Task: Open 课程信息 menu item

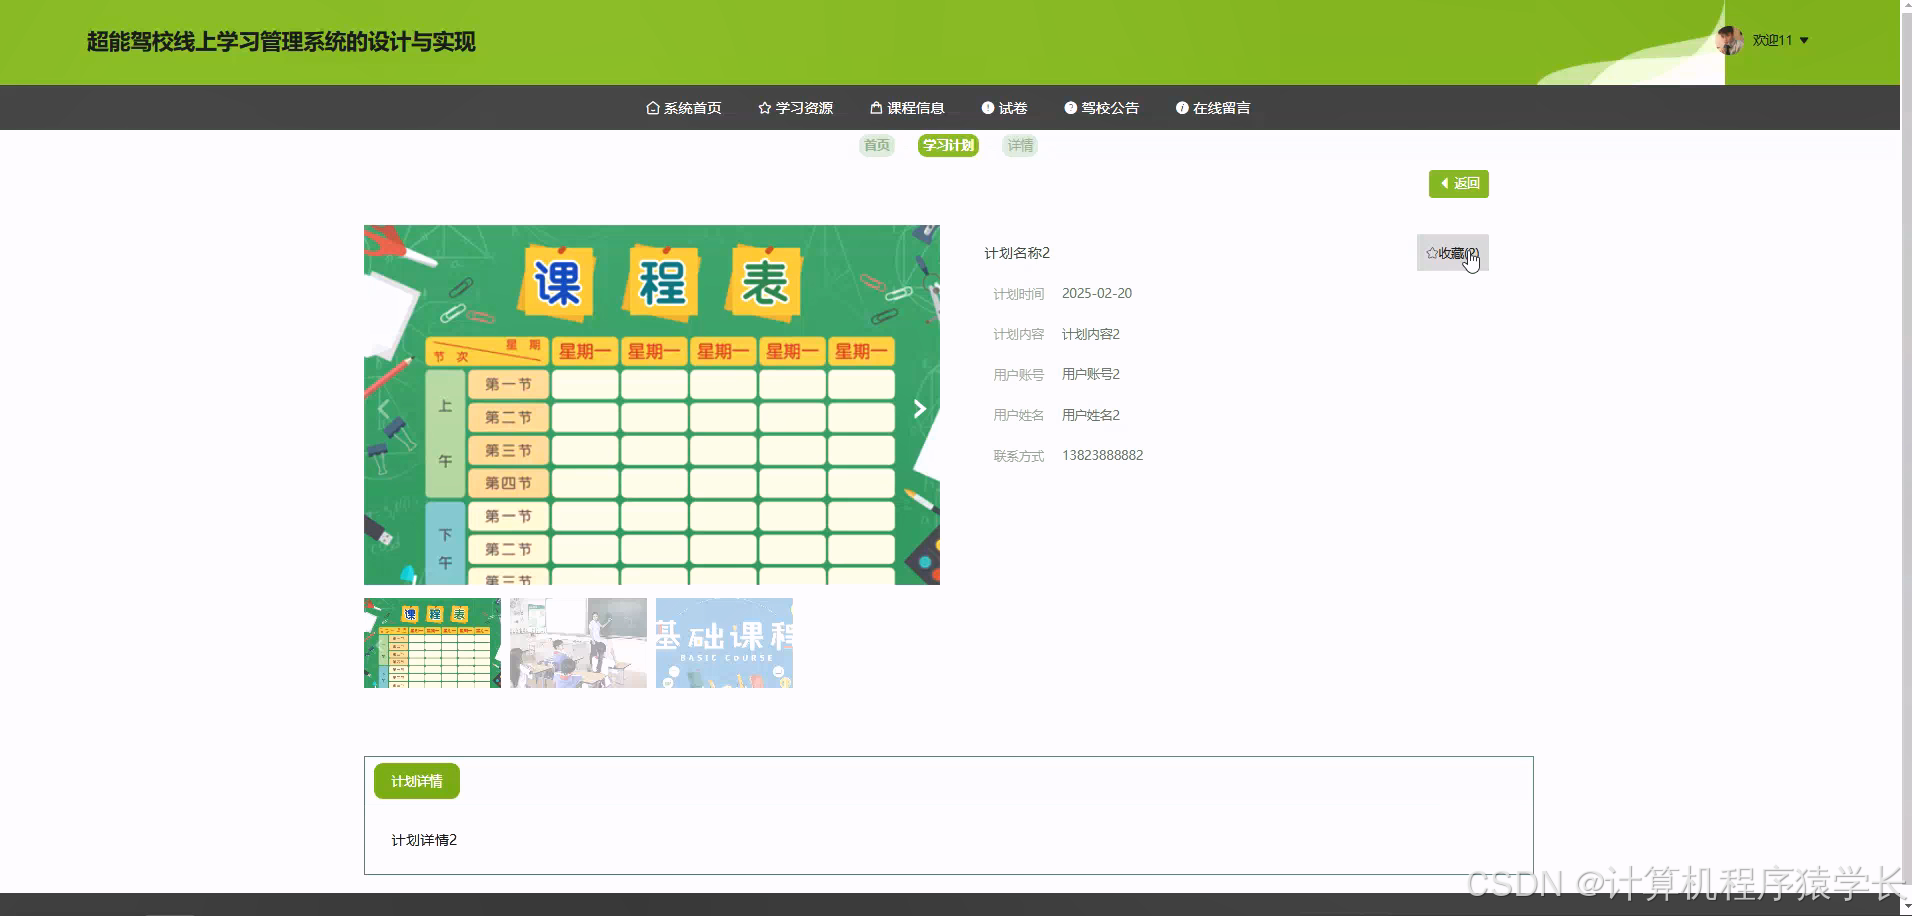Action: pos(907,108)
